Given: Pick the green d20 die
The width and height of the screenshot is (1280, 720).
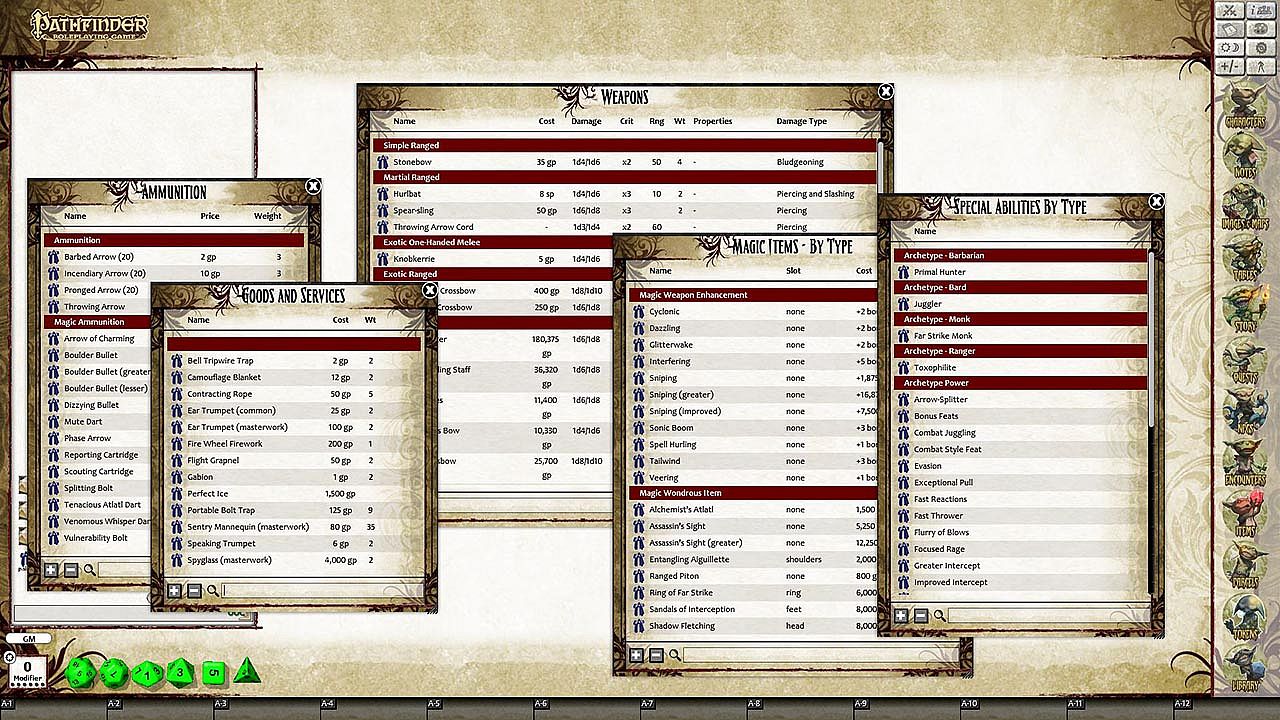Looking at the screenshot, I should (x=80, y=672).
